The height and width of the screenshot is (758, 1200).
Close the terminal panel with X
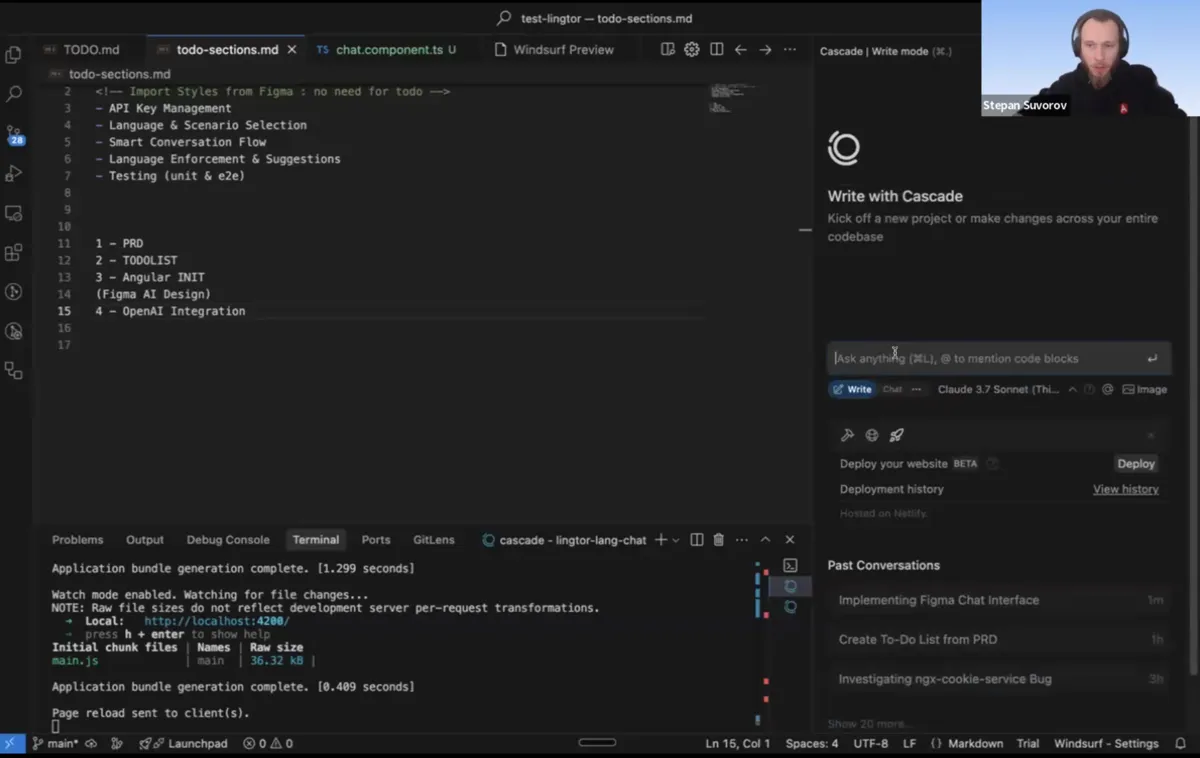[x=790, y=540]
